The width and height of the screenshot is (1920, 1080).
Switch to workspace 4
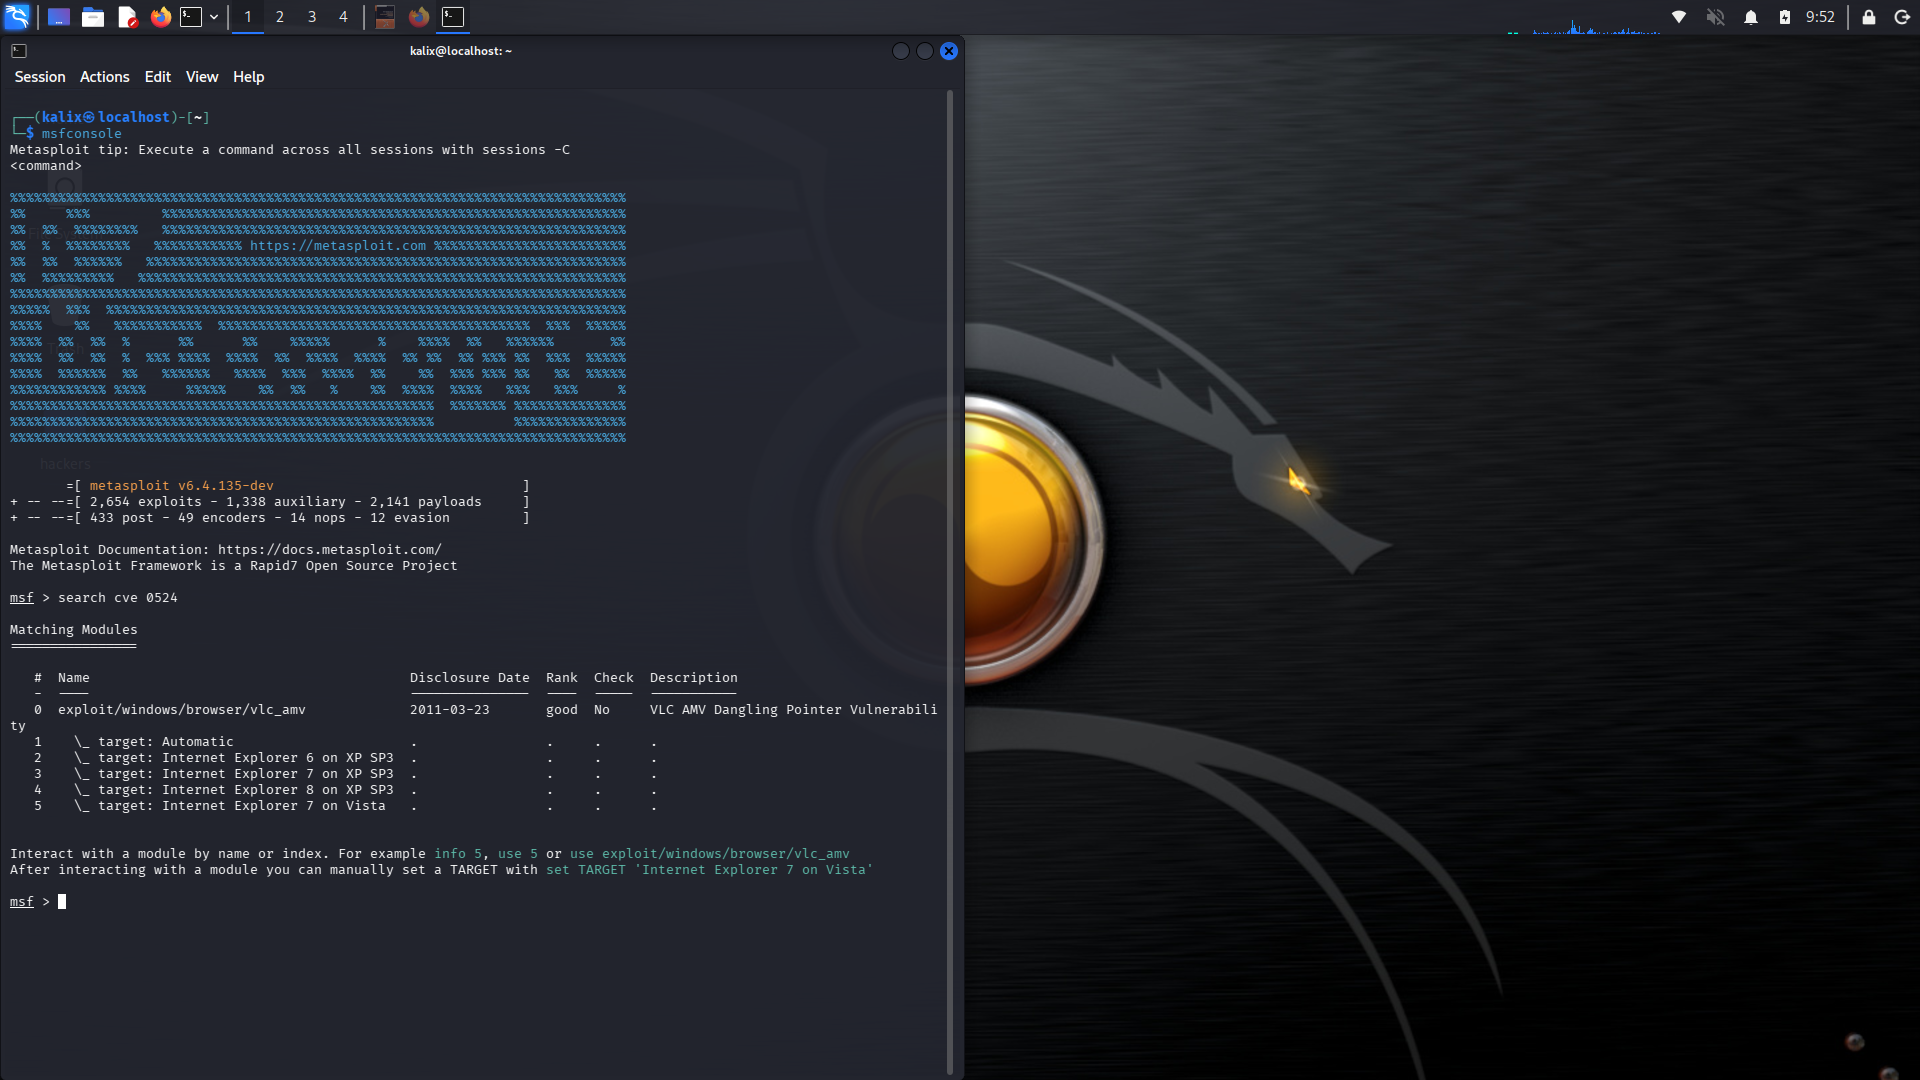343,17
